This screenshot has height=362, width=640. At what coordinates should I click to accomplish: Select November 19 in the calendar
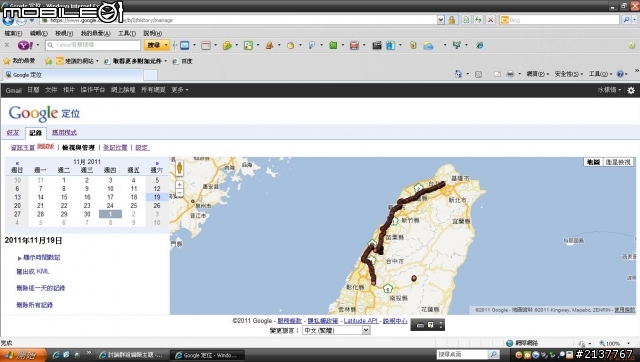click(x=157, y=197)
